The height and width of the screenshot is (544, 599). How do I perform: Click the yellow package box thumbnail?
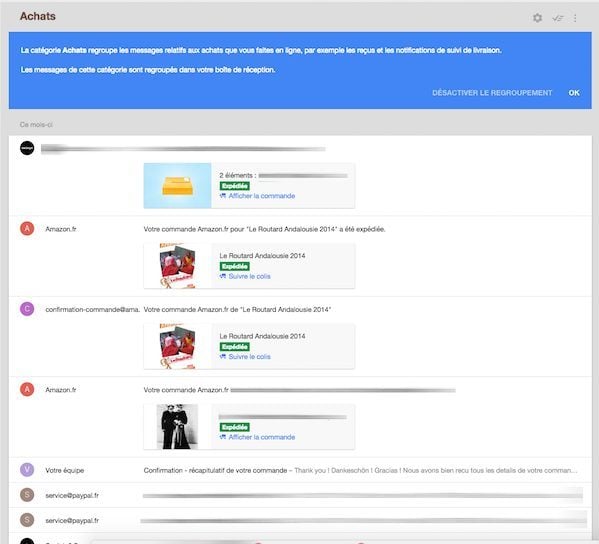click(177, 186)
